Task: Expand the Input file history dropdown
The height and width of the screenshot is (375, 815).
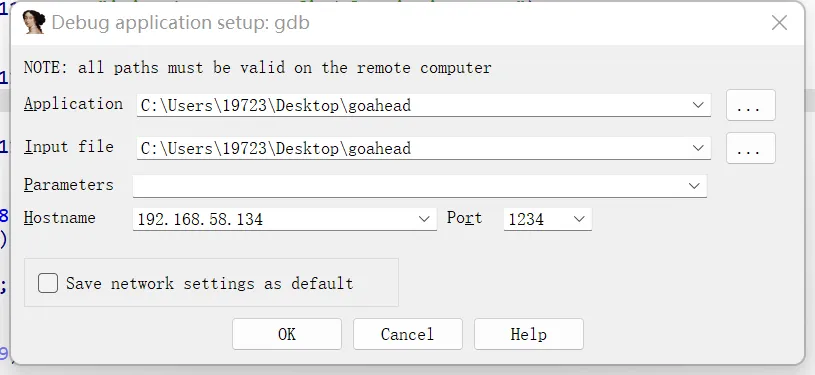Action: pos(698,148)
